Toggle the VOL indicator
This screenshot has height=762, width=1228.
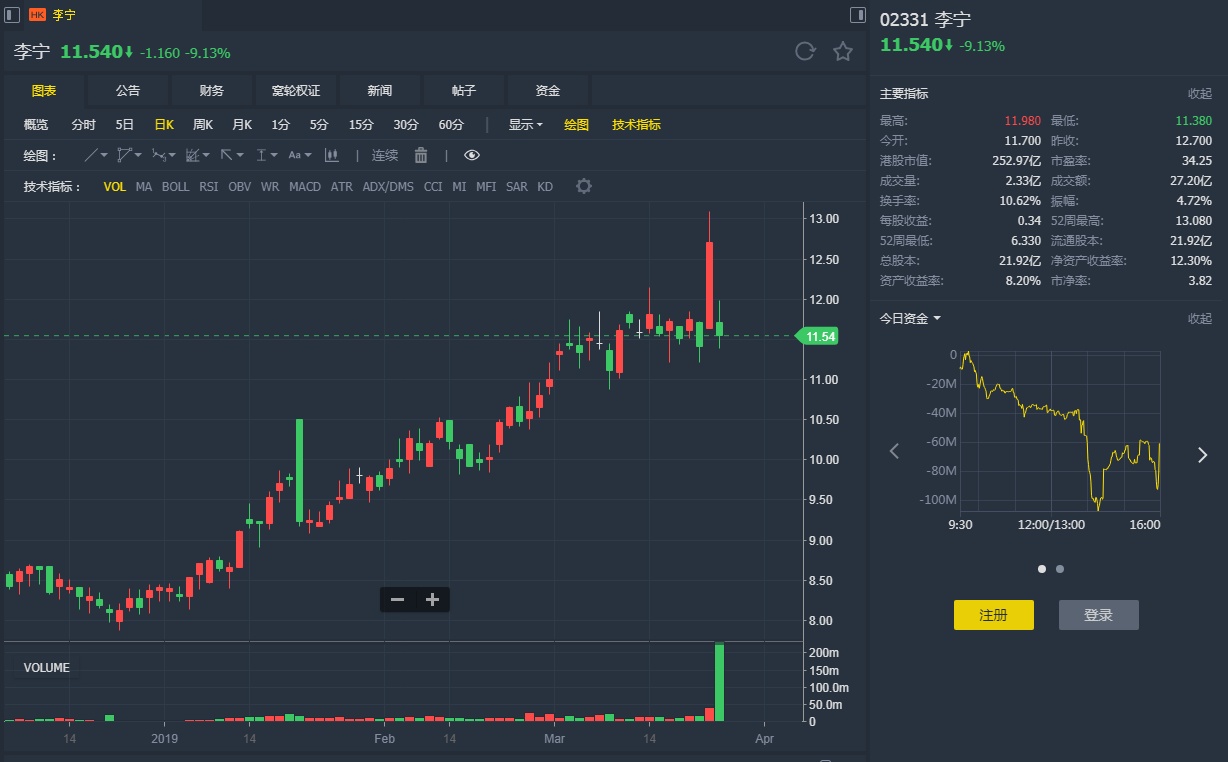click(115, 187)
